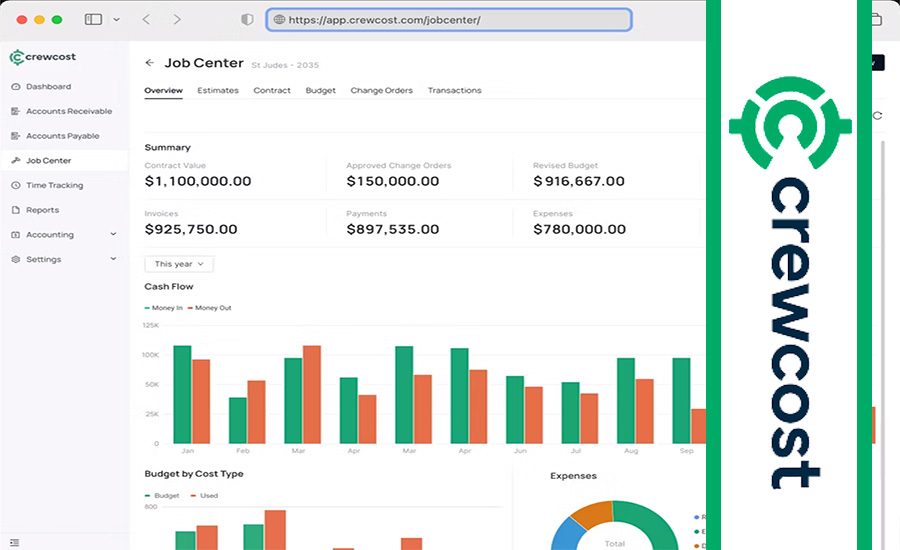Click the Accounts Receivable sidebar icon
Screen dimensions: 900x550
(16, 111)
